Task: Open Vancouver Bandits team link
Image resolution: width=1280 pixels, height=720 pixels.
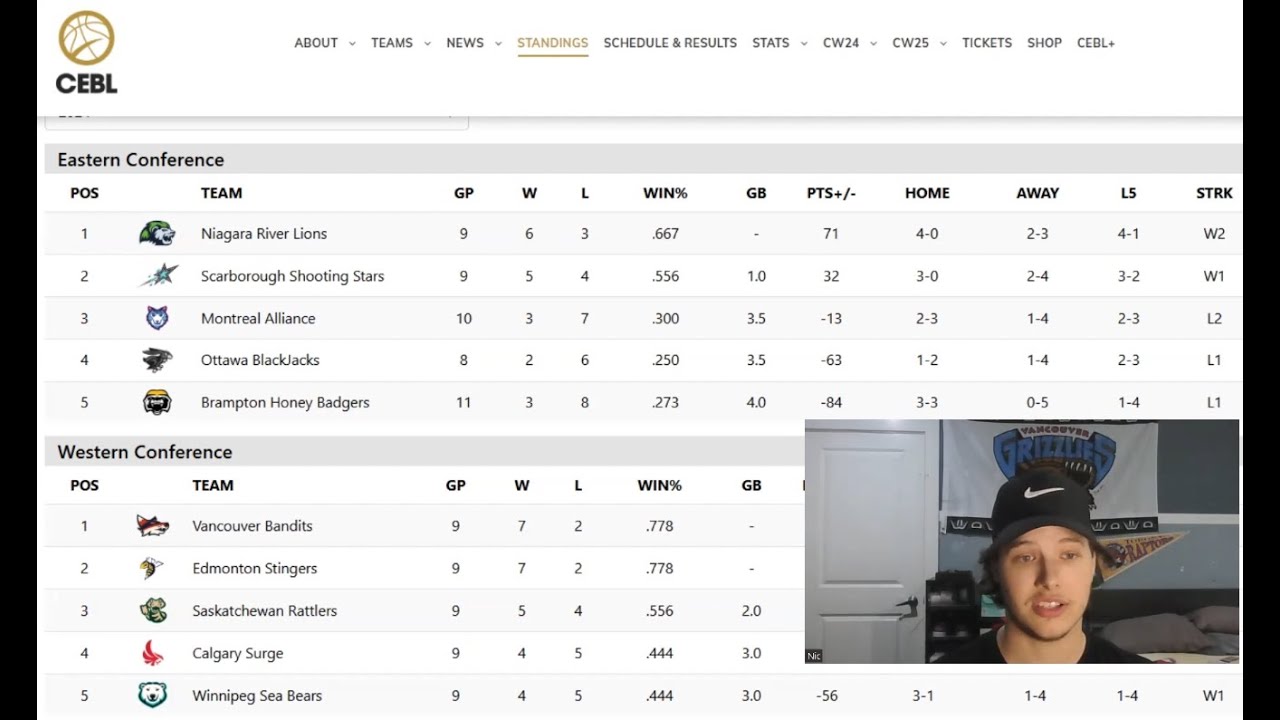Action: pos(252,526)
